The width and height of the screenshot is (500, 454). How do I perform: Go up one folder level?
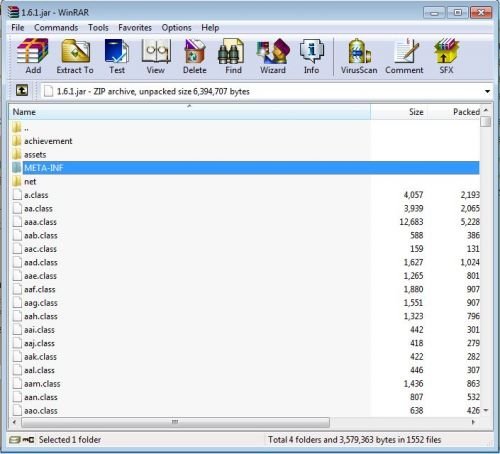[22, 90]
